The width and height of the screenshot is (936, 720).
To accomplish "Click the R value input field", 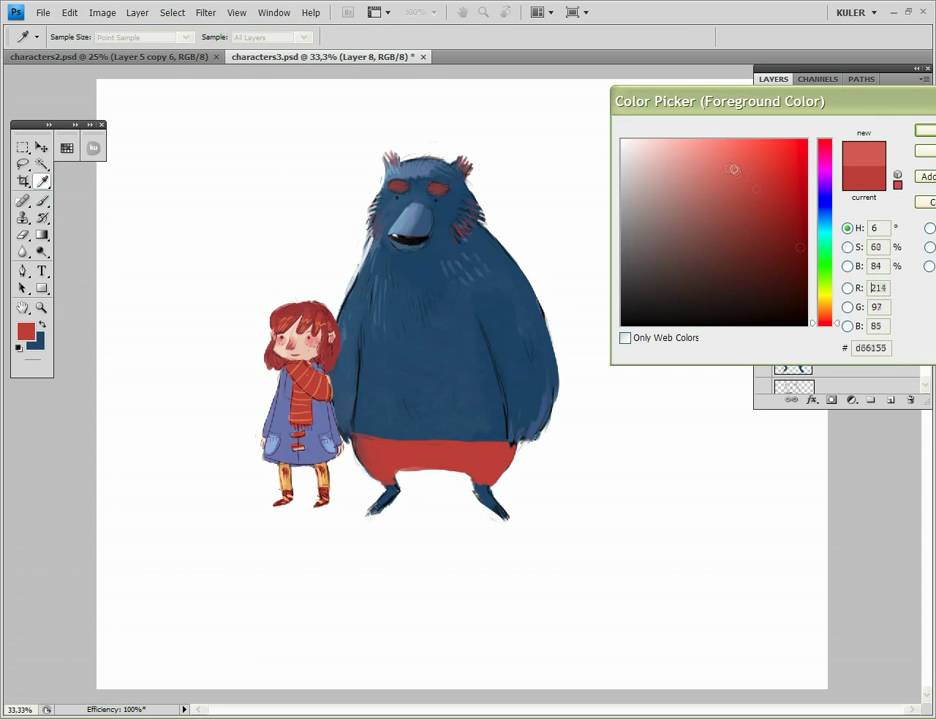I will pos(879,288).
